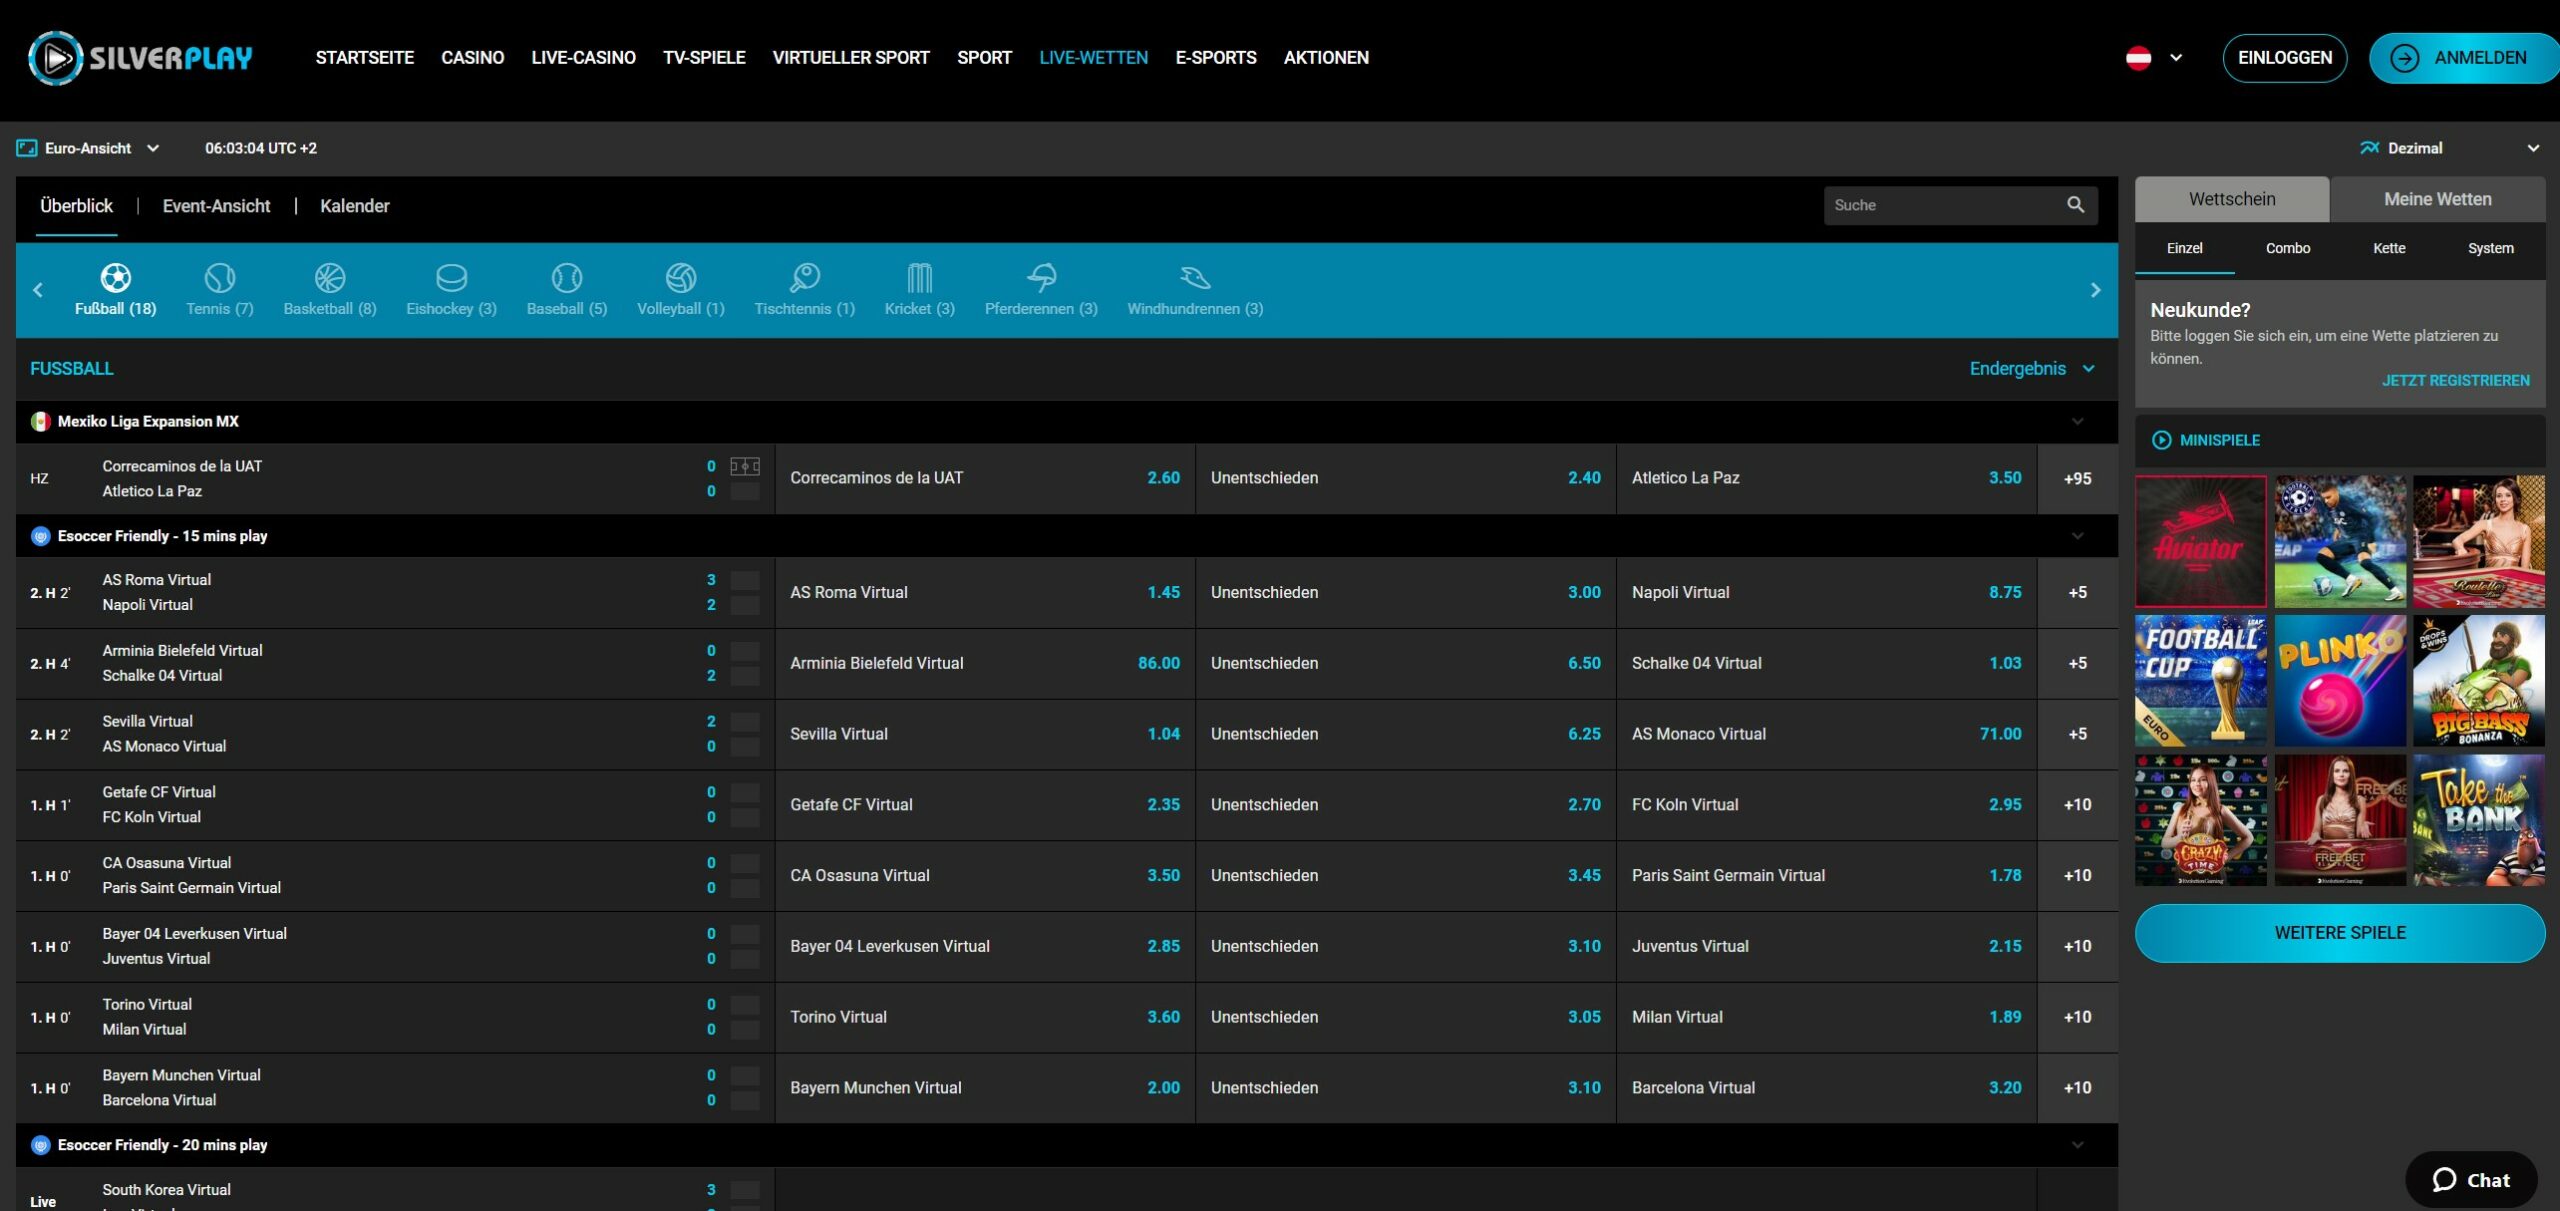Screen dimensions: 2560x1211
Task: Collapse the Mexiko Liga Expansion MX section
Action: 2077,422
